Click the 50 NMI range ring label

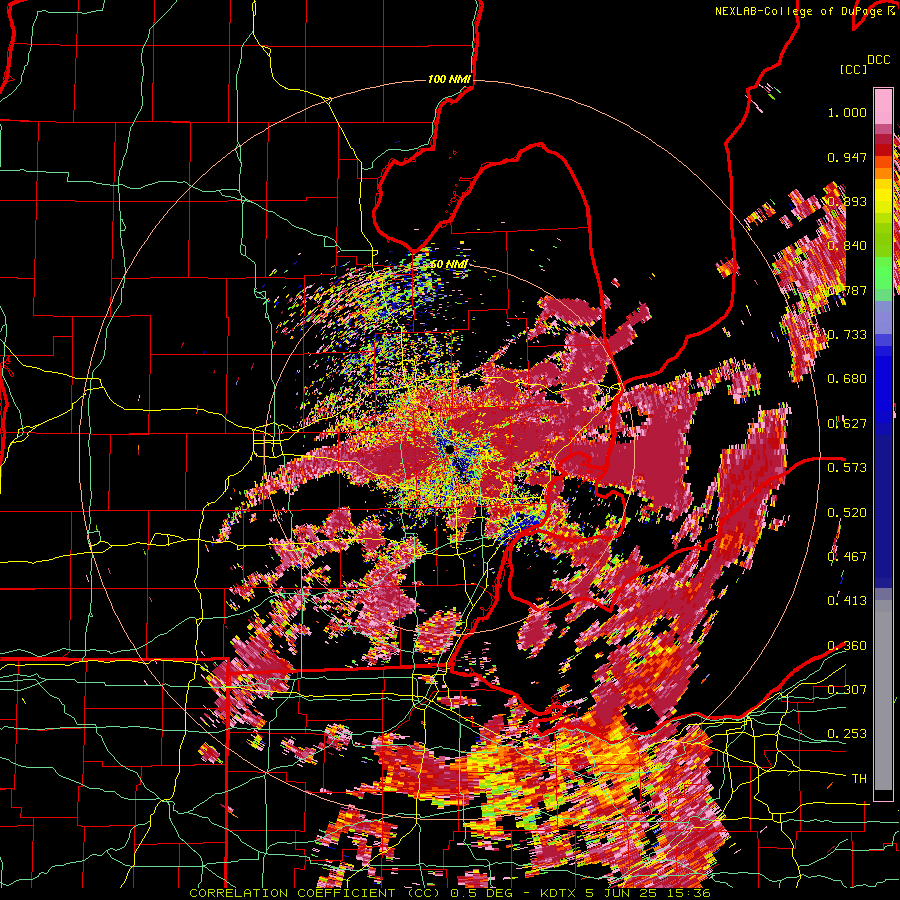click(448, 265)
